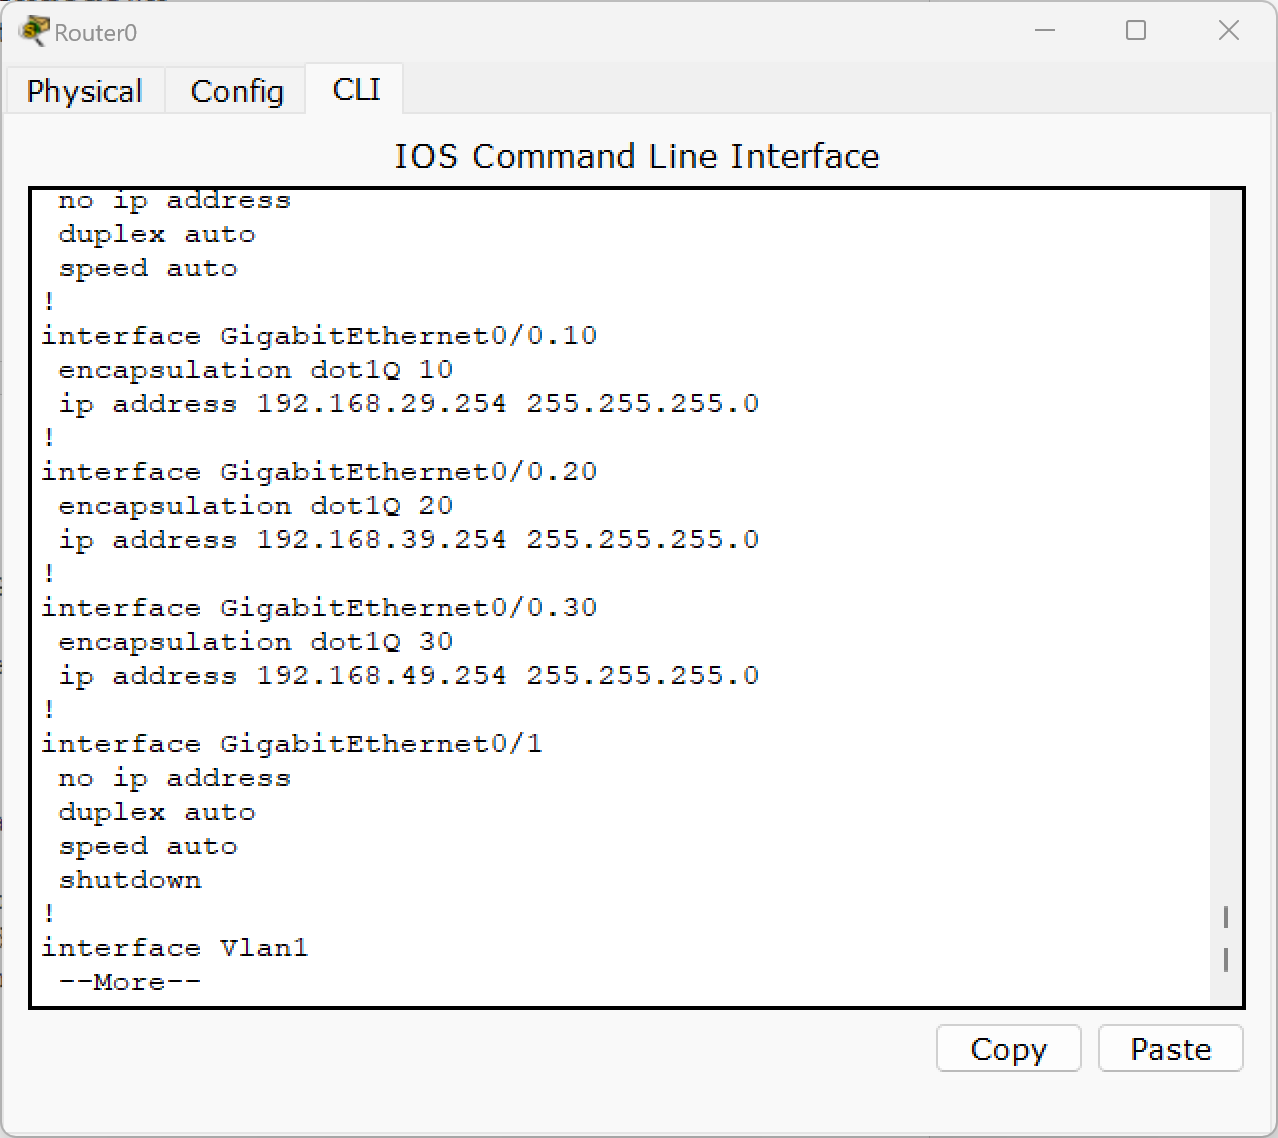Click the Copy button
Viewport: 1278px width, 1138px height.
1008,1049
